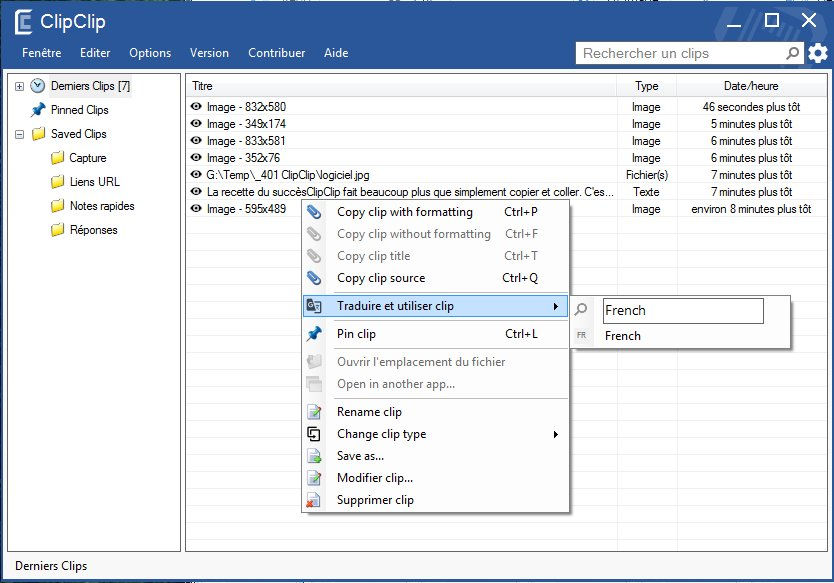The height and width of the screenshot is (583, 834).
Task: Toggle eye icon for Image - 833x581
Action: click(x=196, y=140)
